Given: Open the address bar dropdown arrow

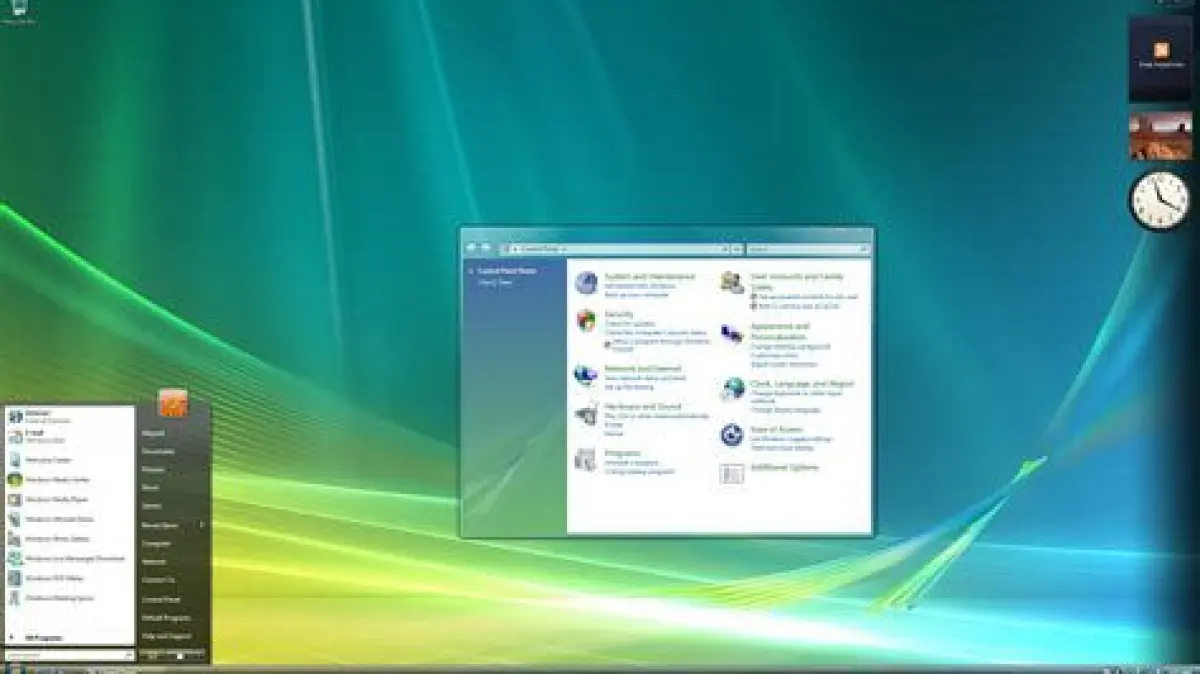Looking at the screenshot, I should click(x=724, y=248).
